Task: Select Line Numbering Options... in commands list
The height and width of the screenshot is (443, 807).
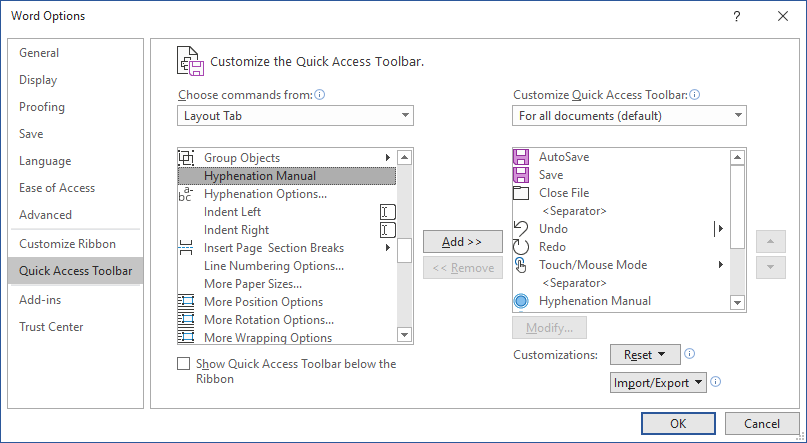Action: 287,266
